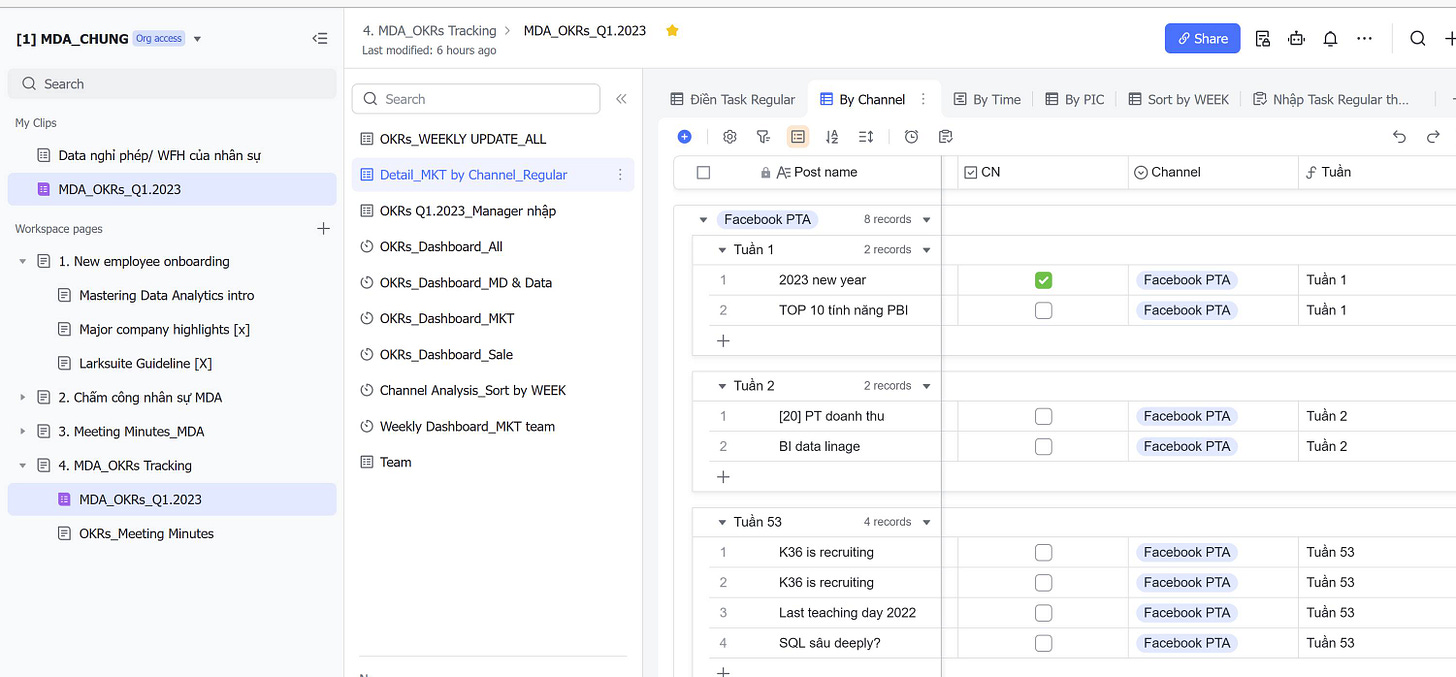Screen dimensions: 1456x677
Task: Click the Share button
Action: pyautogui.click(x=1203, y=38)
